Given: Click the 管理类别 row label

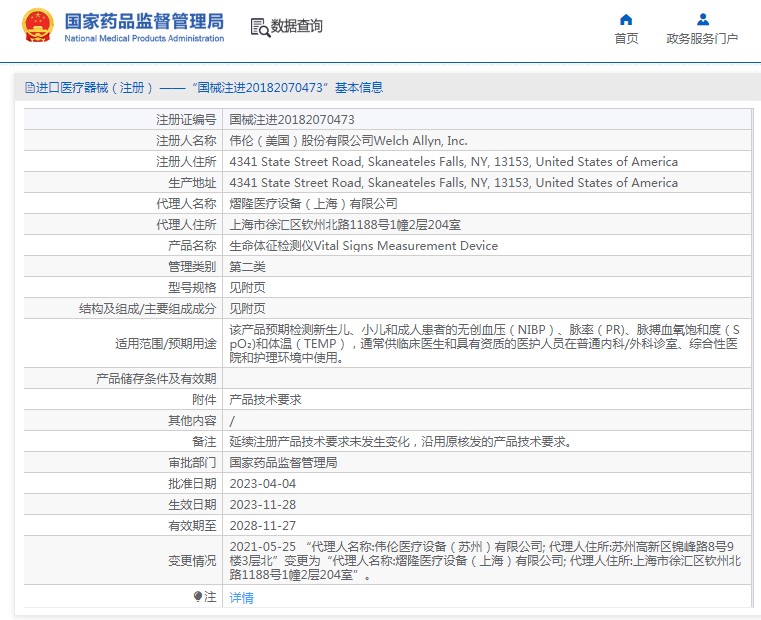Looking at the screenshot, I should pyautogui.click(x=192, y=267).
